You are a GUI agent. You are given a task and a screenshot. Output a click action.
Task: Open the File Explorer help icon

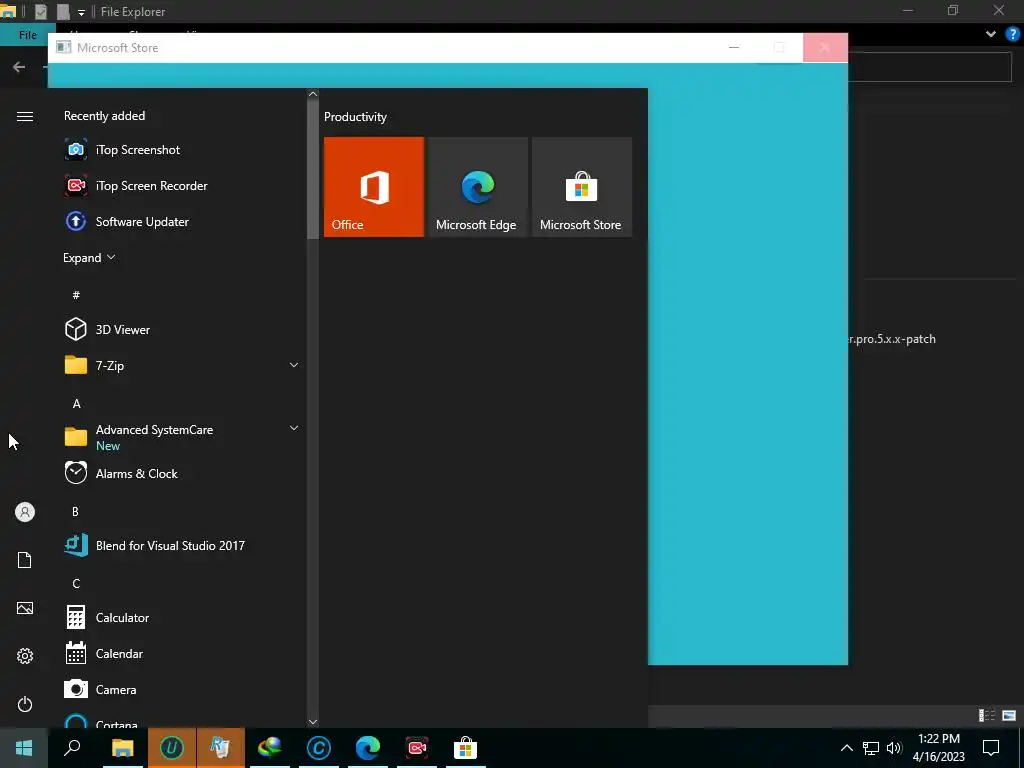pos(1013,34)
